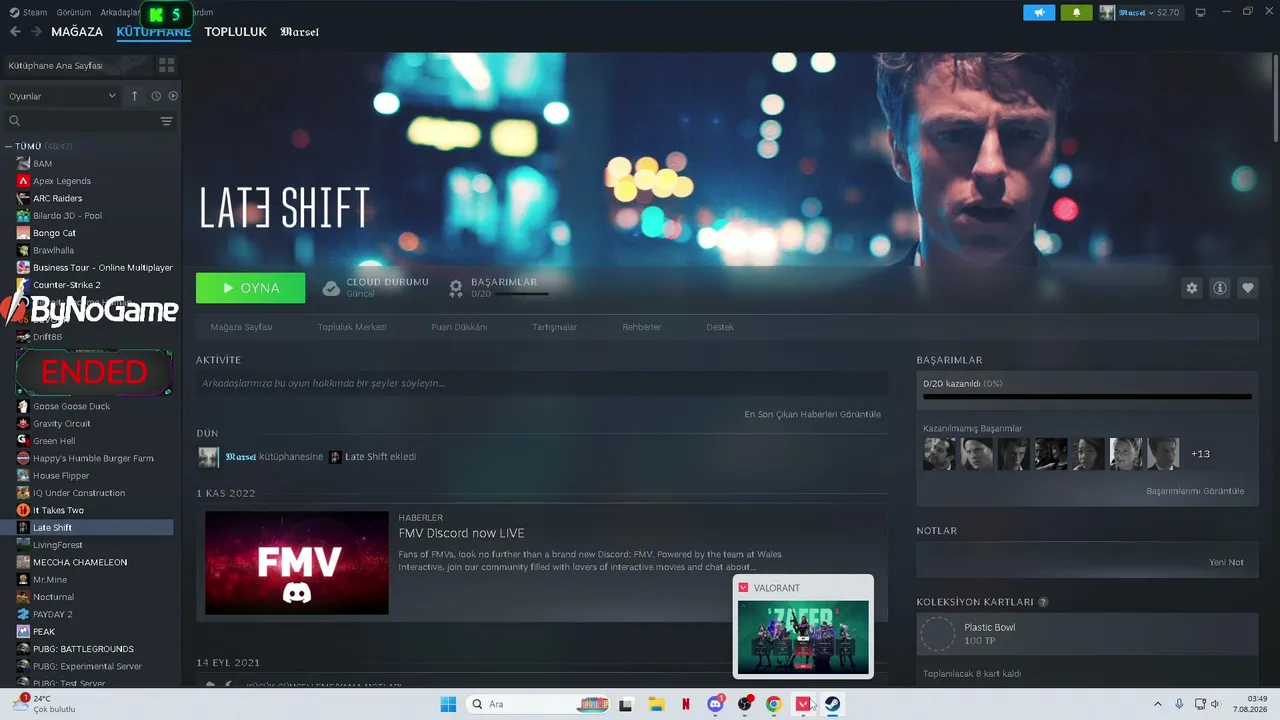Viewport: 1280px width, 720px height.
Task: Open the Steam announcements megaphone button
Action: pos(1039,12)
